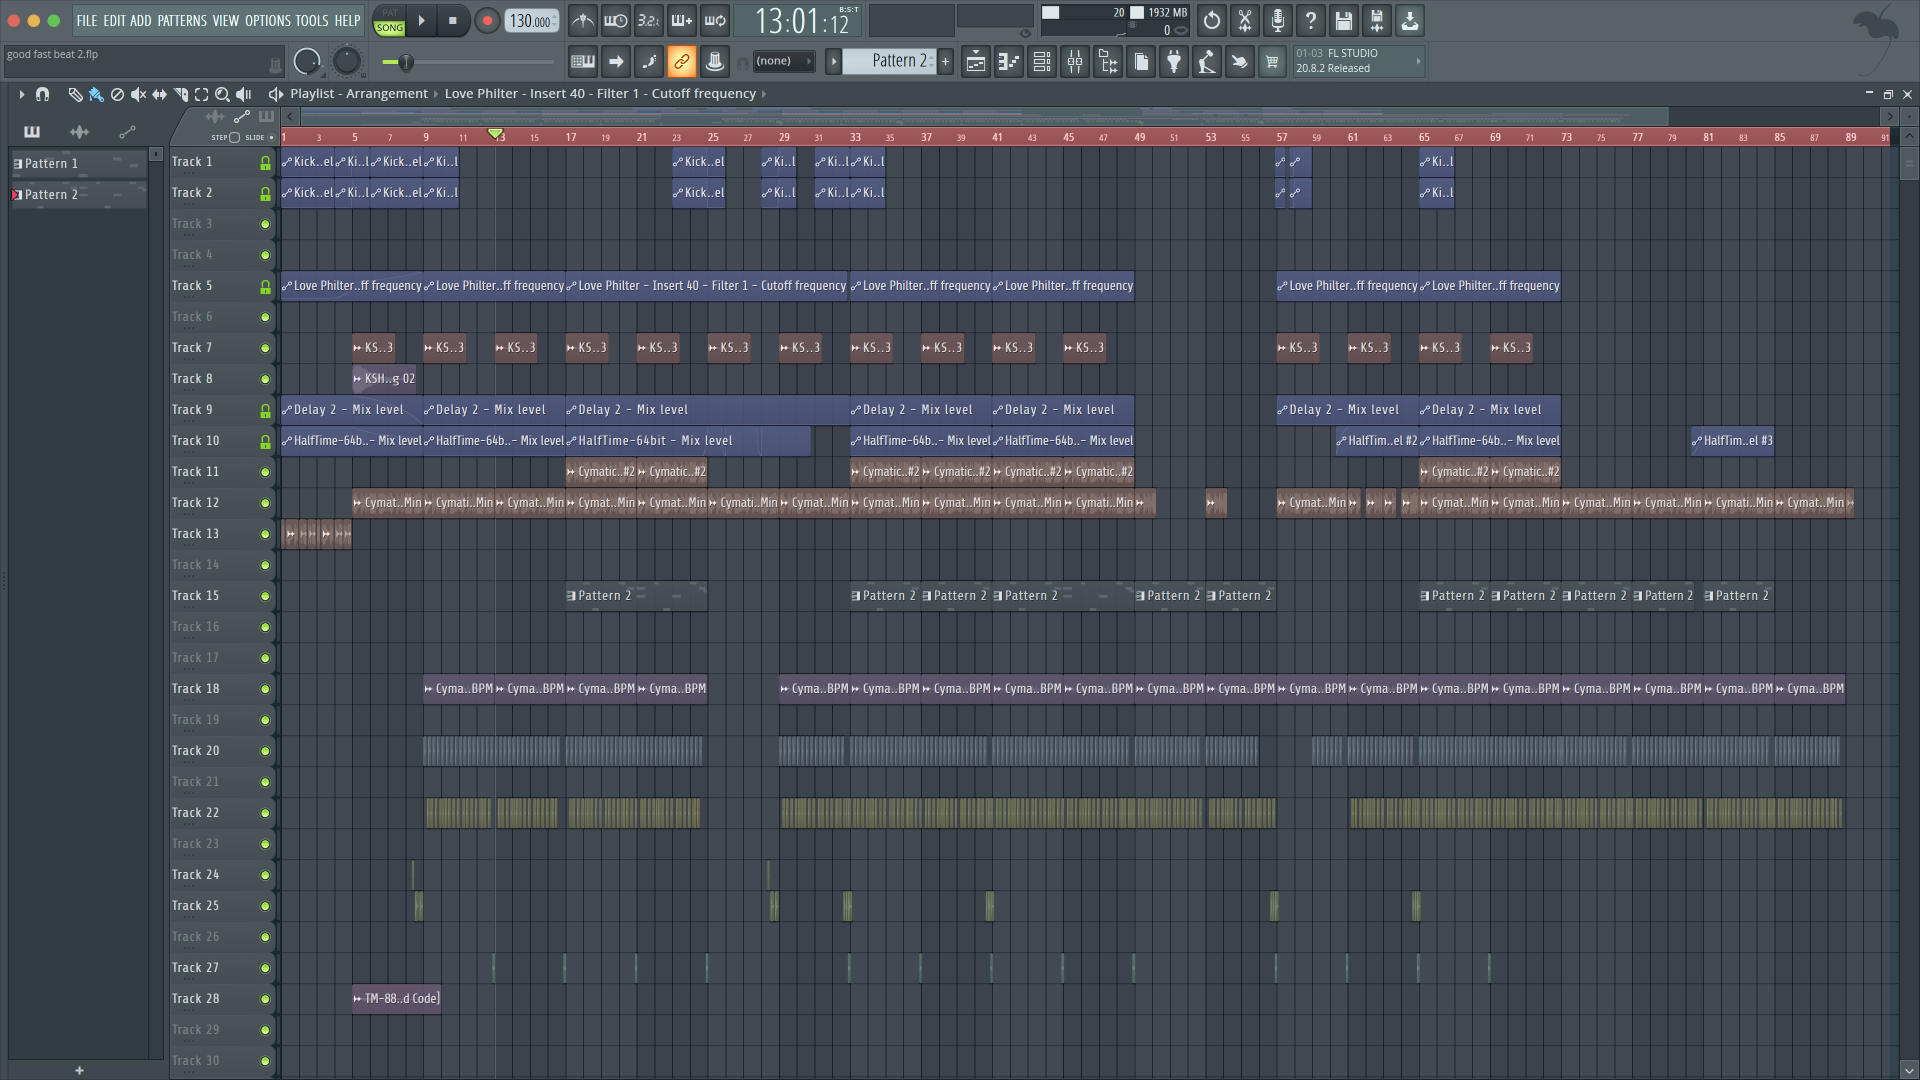Select the zoom magnifier tool
The width and height of the screenshot is (1920, 1080).
coord(223,94)
